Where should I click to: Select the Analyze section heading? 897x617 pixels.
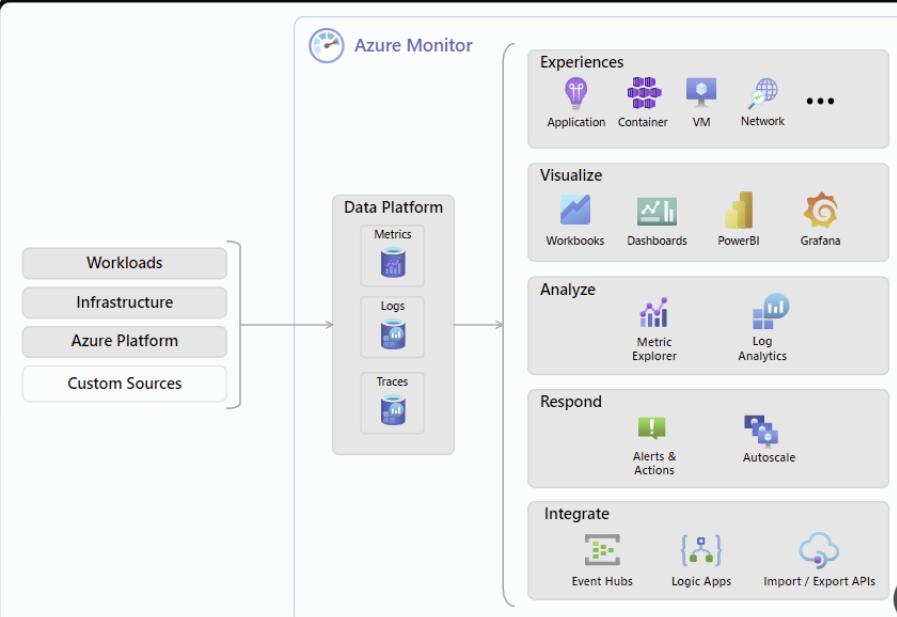tap(567, 289)
